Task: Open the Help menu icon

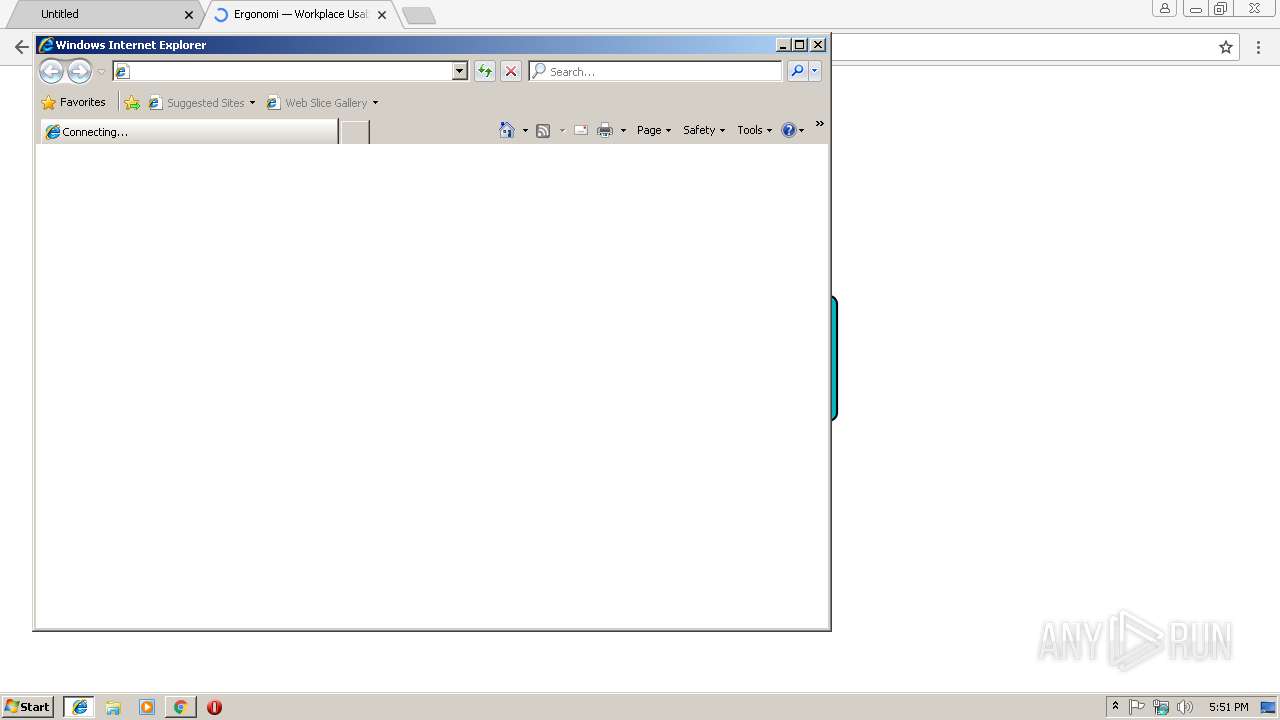Action: (793, 130)
